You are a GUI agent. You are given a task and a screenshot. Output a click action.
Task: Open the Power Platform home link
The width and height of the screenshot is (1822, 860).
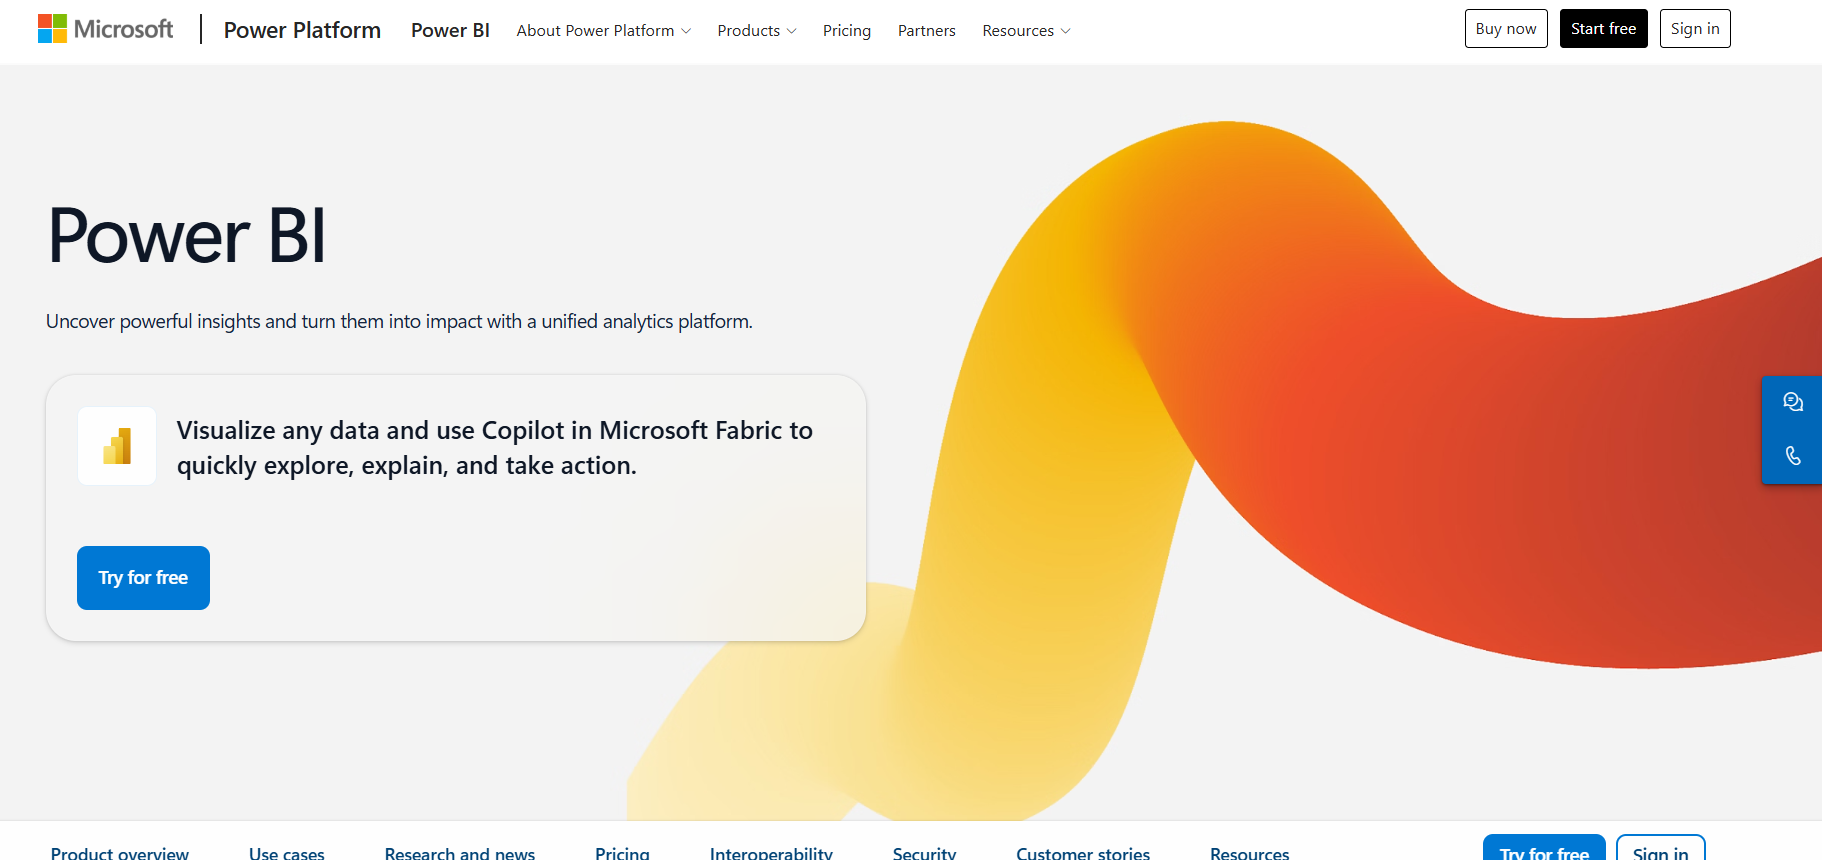coord(302,30)
